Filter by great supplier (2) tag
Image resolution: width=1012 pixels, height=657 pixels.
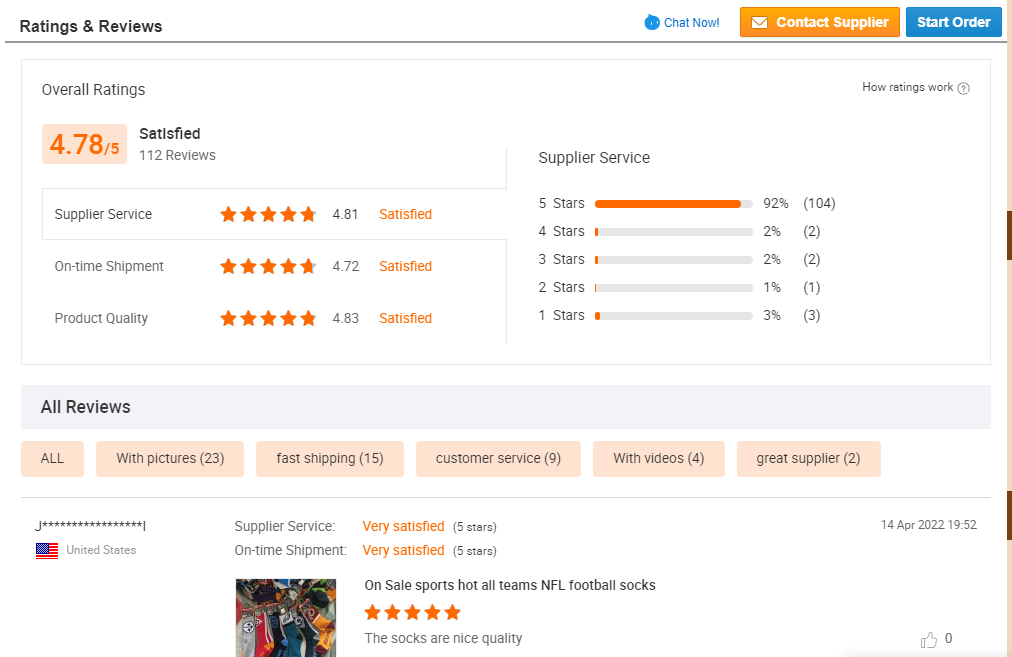[808, 458]
